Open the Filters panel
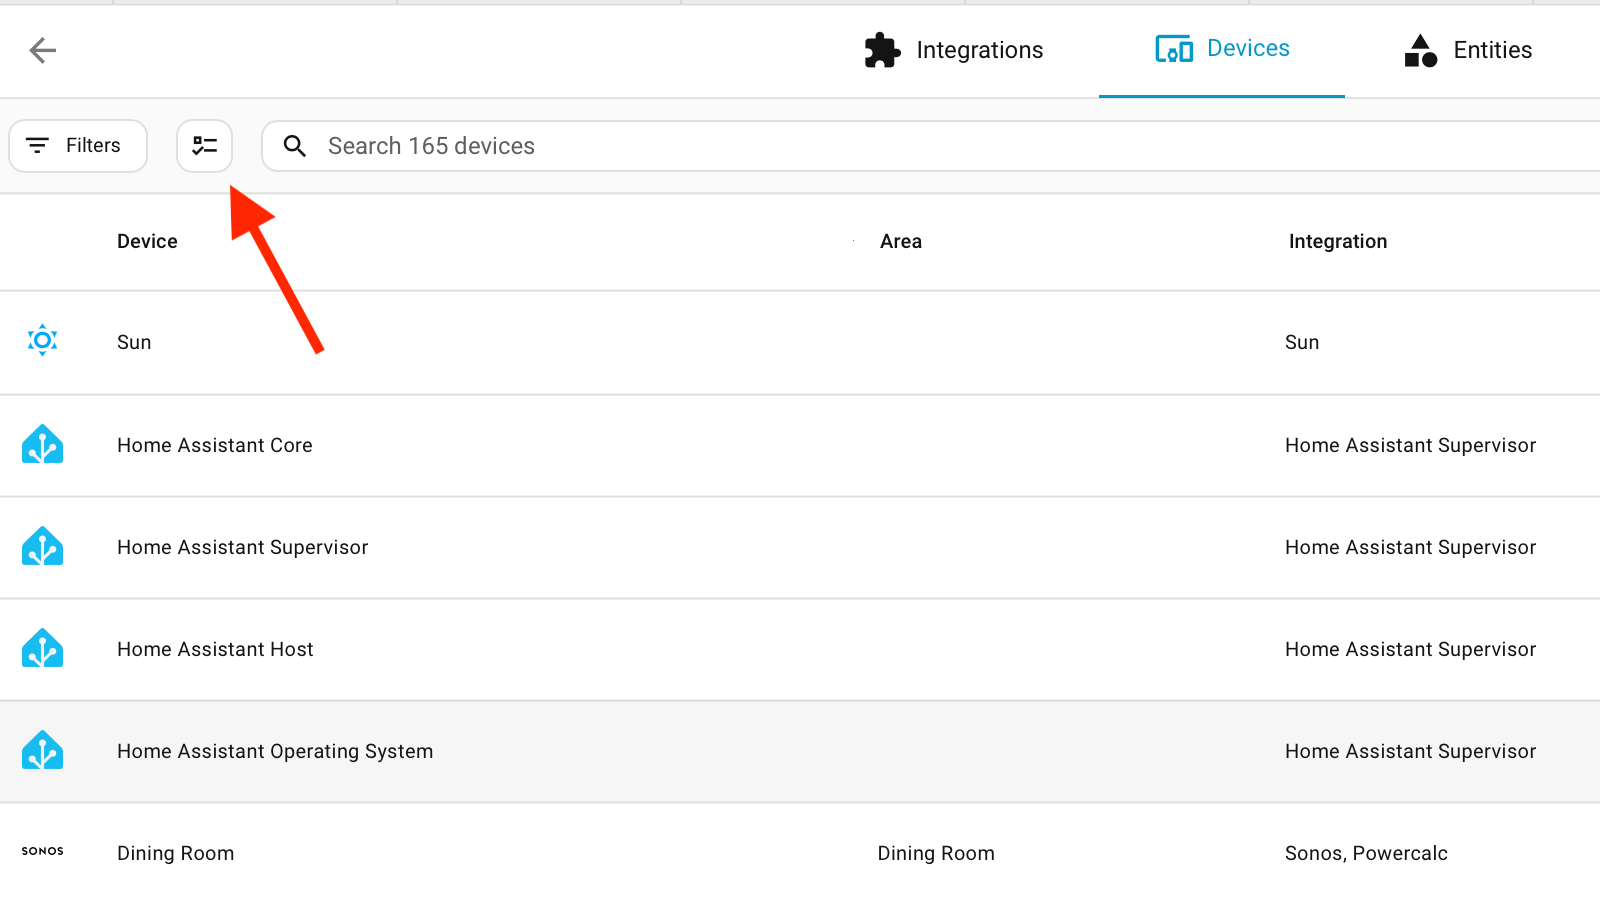 (78, 146)
